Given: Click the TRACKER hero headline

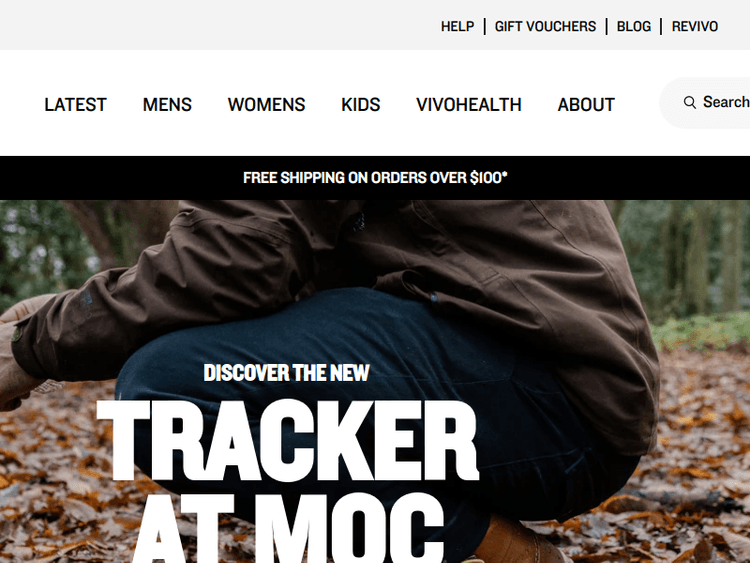Looking at the screenshot, I should [x=287, y=441].
